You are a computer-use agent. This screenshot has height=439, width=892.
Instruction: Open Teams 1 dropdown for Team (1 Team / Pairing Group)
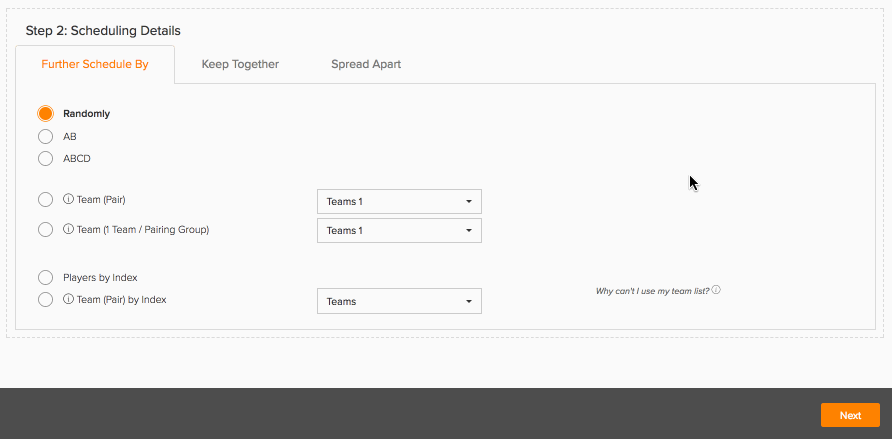click(399, 230)
